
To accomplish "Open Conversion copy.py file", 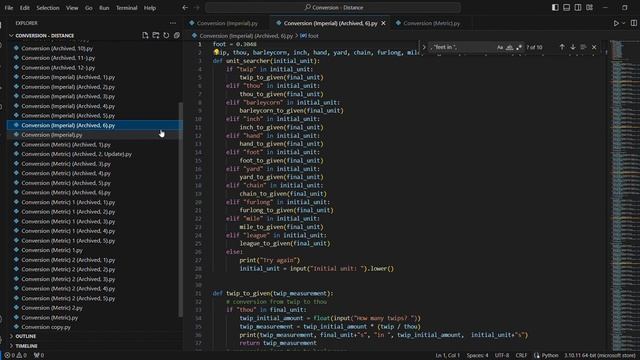I will 46,327.
